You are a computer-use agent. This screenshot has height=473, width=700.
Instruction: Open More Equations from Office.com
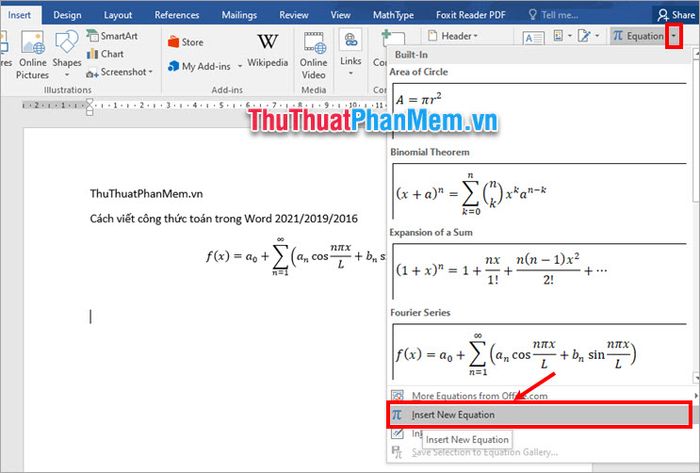tap(540, 396)
